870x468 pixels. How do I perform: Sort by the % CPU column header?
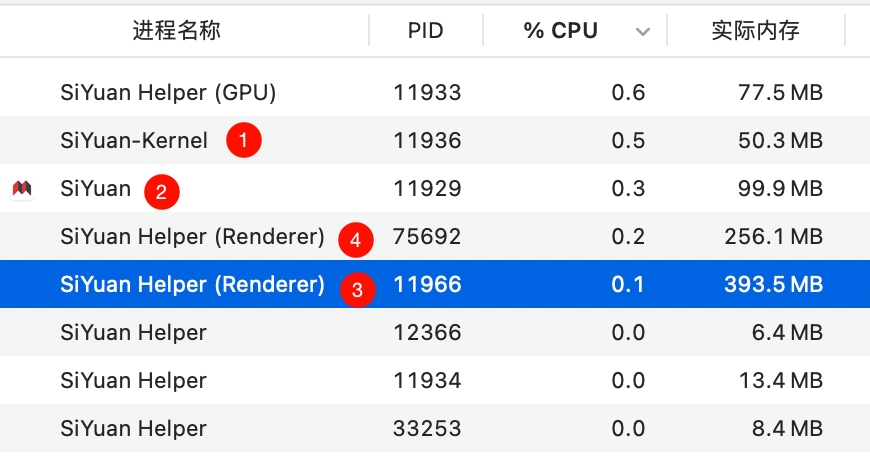(560, 31)
